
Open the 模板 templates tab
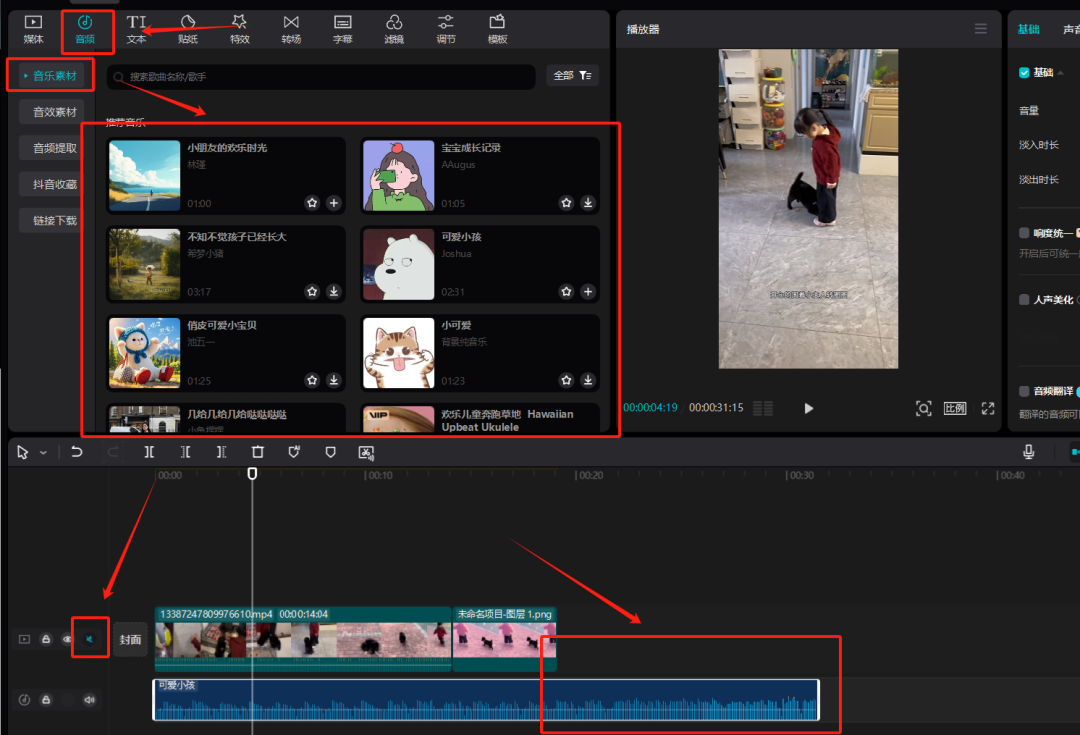coord(497,30)
